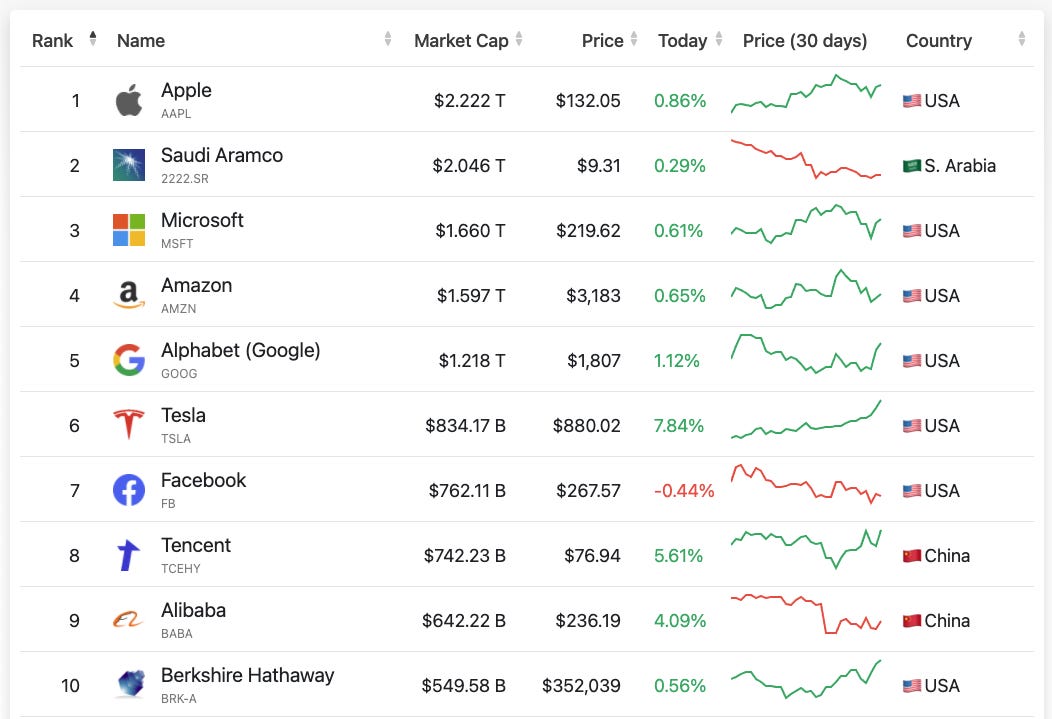Image resolution: width=1052 pixels, height=719 pixels.
Task: Click Berkshire Hathaway's 30-day price chart
Action: (806, 679)
